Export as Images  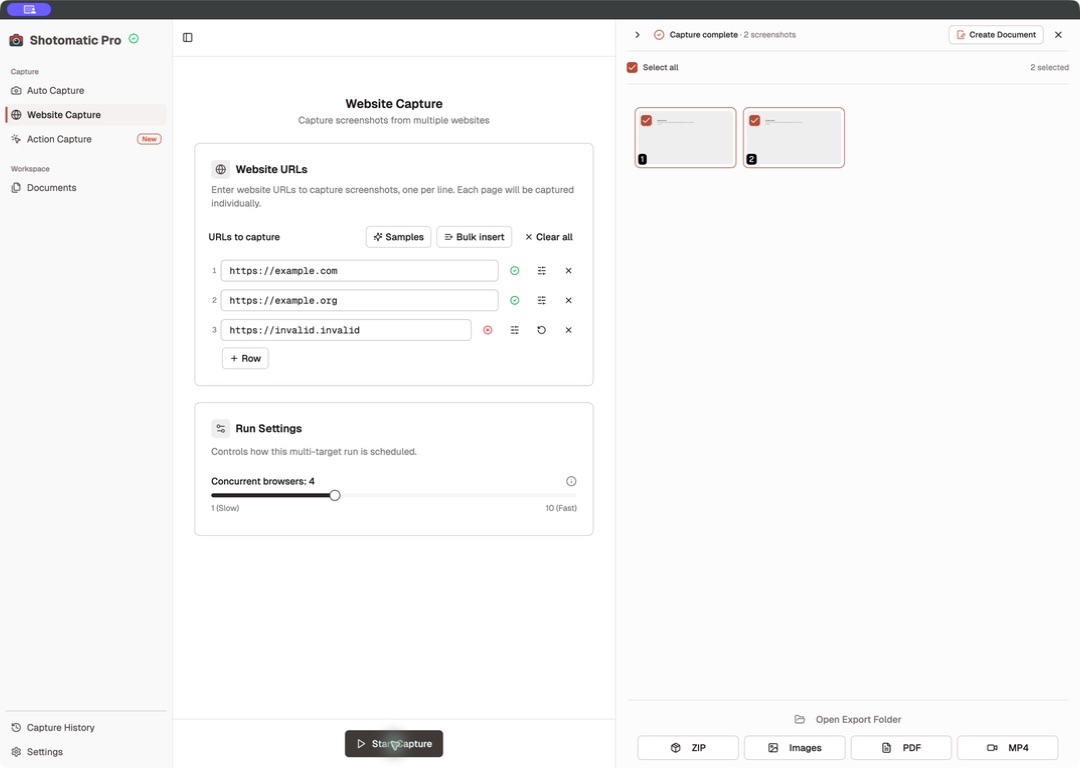[x=794, y=747]
